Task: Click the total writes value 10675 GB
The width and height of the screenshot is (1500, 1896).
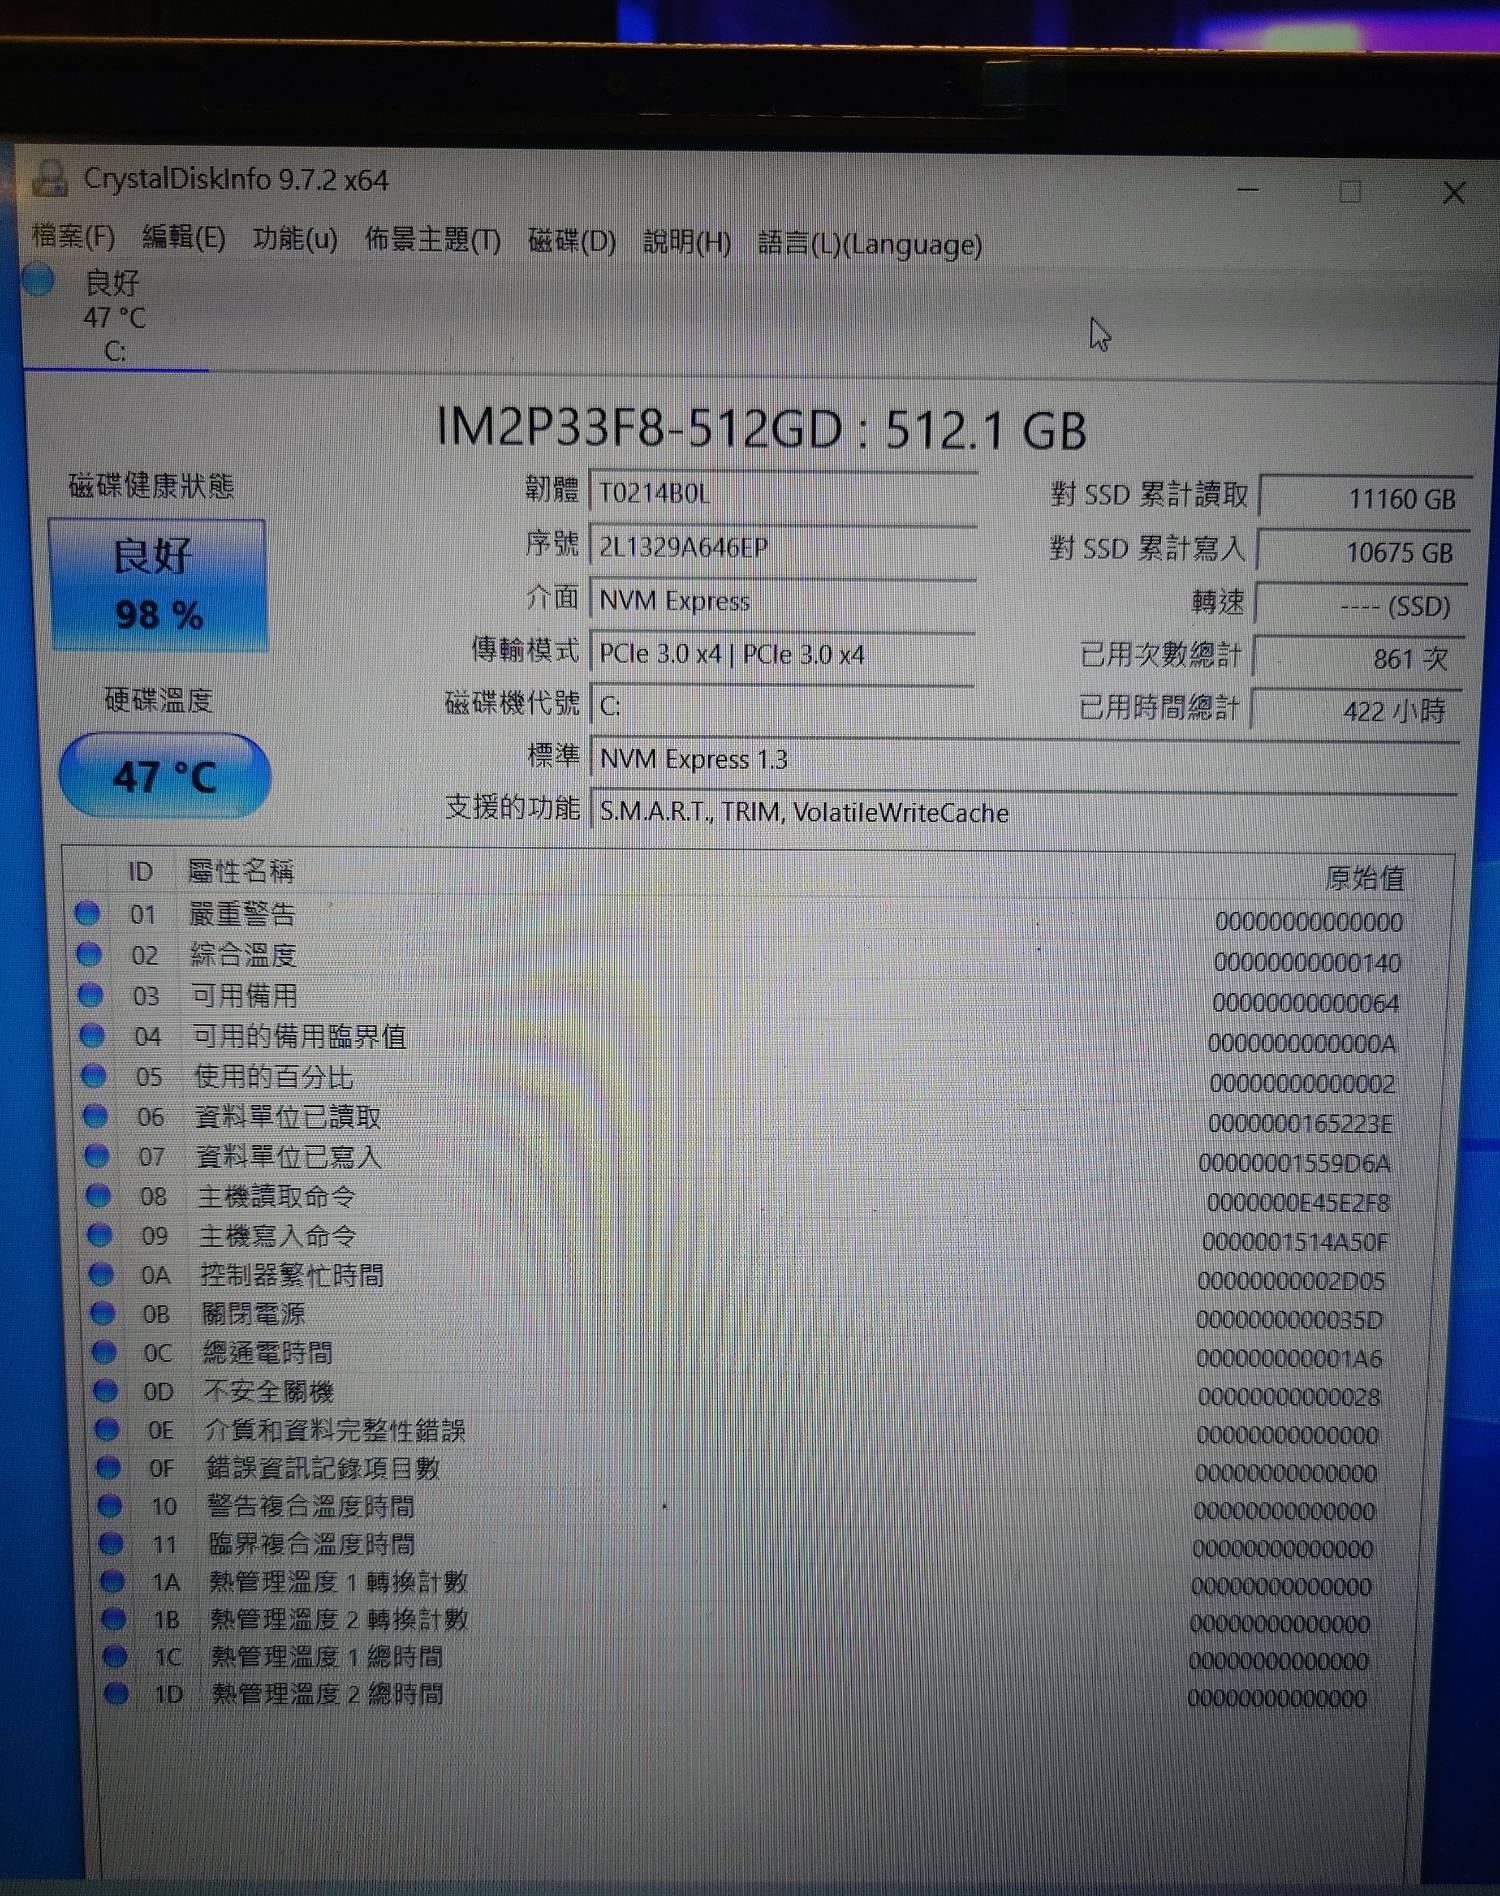Action: [1364, 552]
